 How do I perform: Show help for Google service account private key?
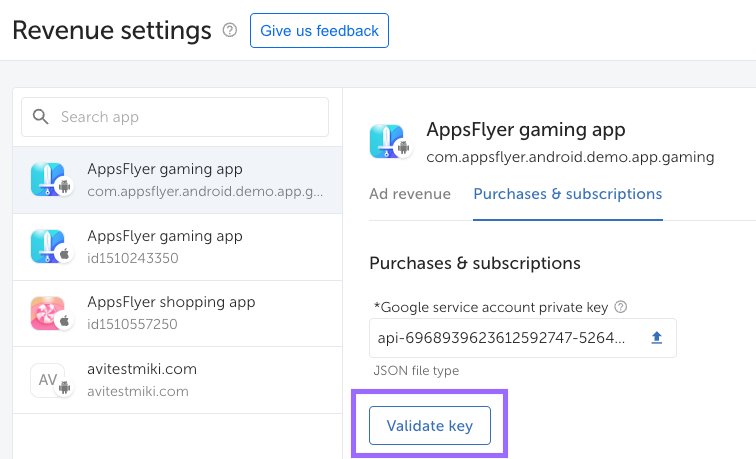click(620, 307)
